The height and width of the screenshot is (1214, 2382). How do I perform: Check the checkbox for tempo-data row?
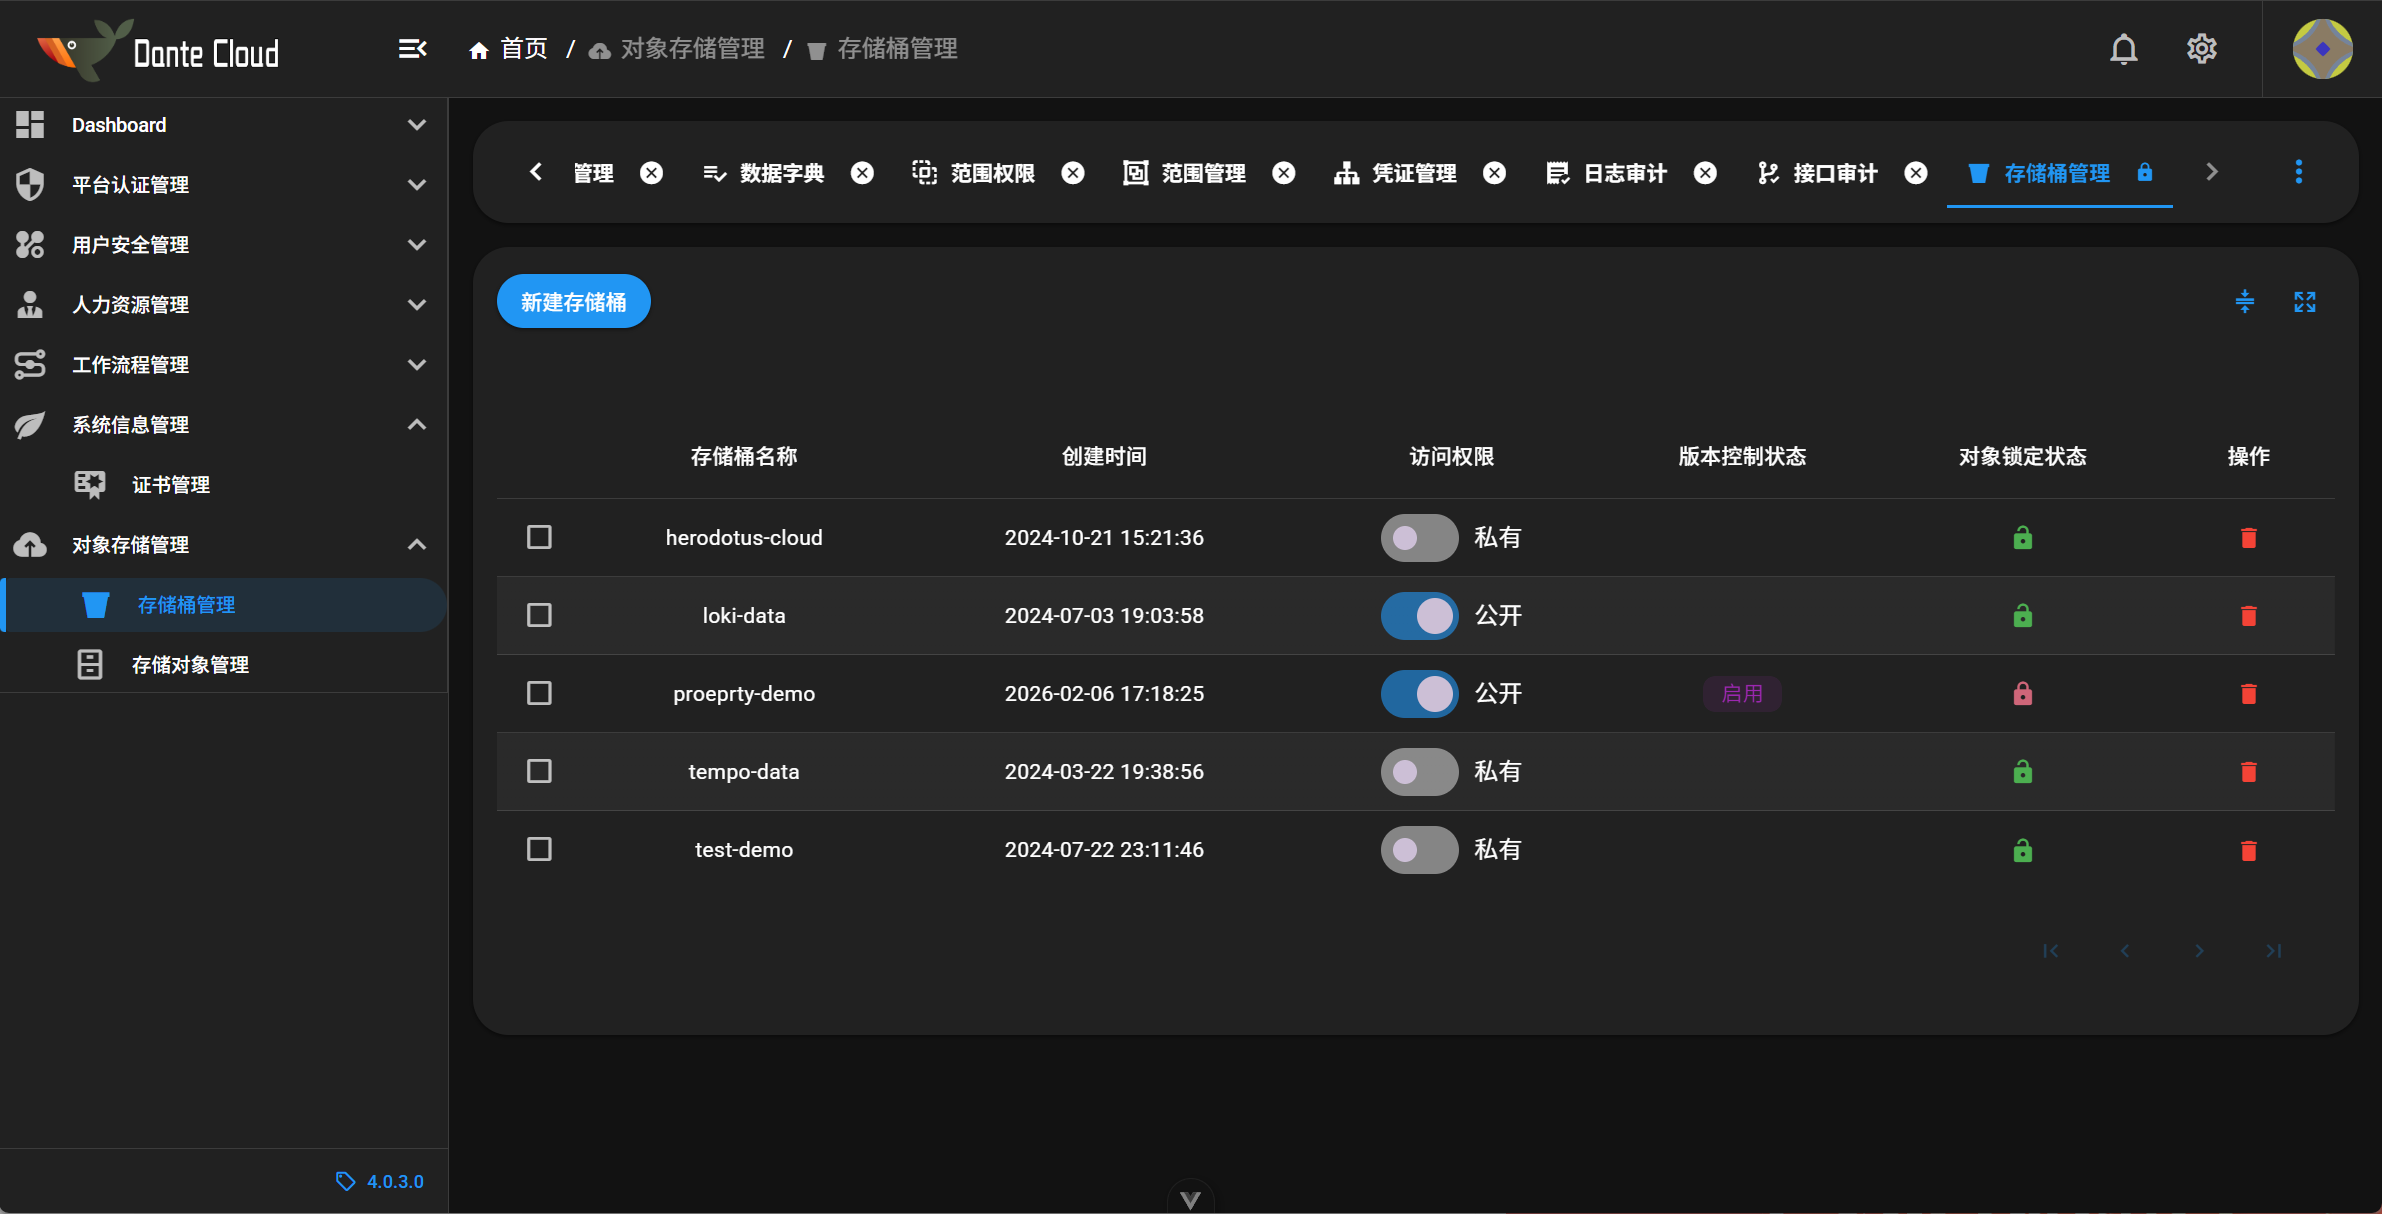tap(538, 771)
